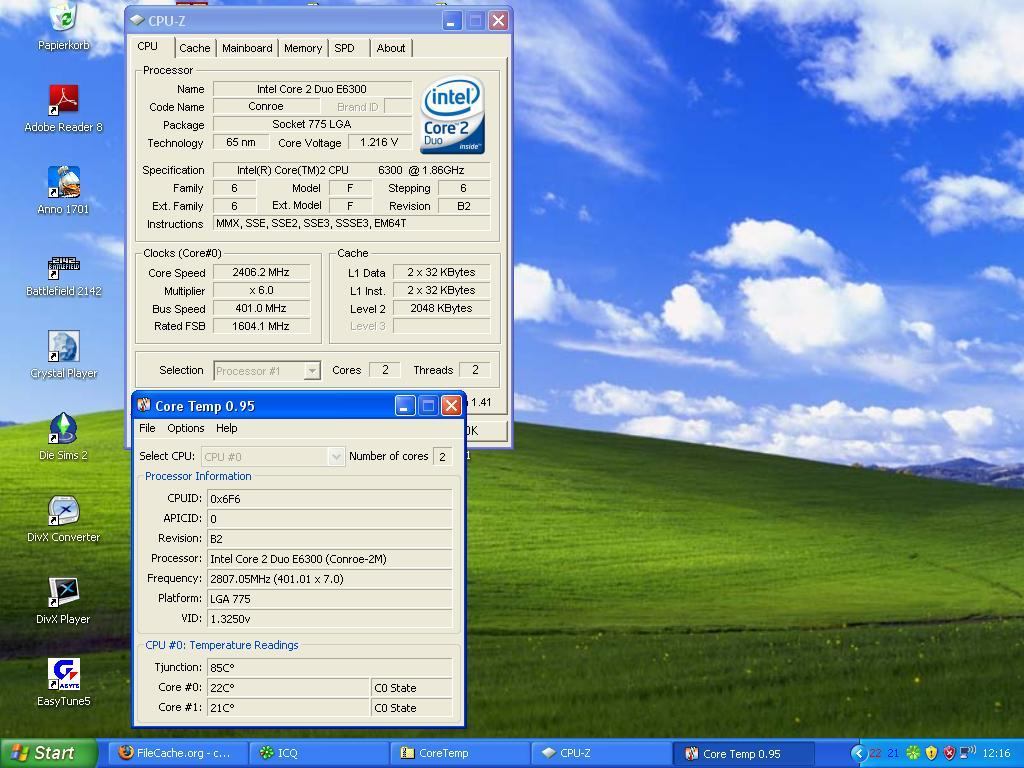
Task: Open the Options menu in Core Temp
Action: point(185,428)
